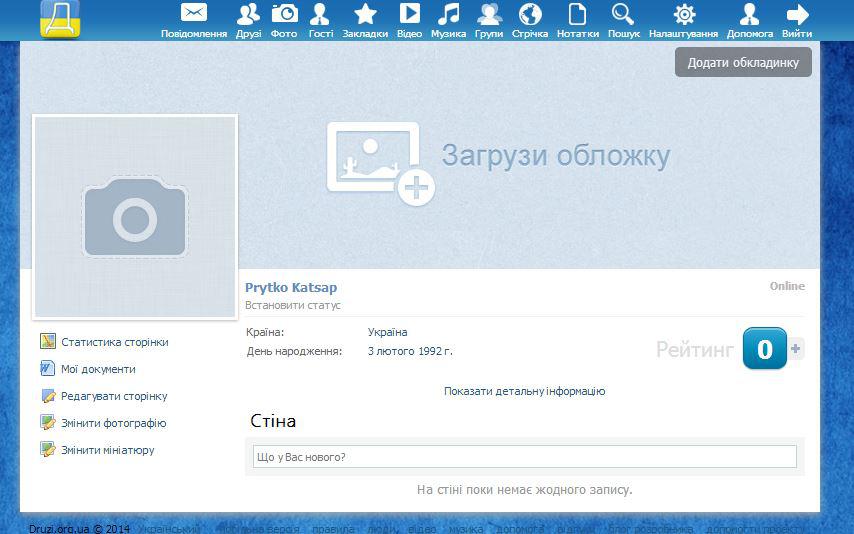Screen dimensions: 854x534
Task: Click the Мої документи document icon
Action: tap(48, 368)
